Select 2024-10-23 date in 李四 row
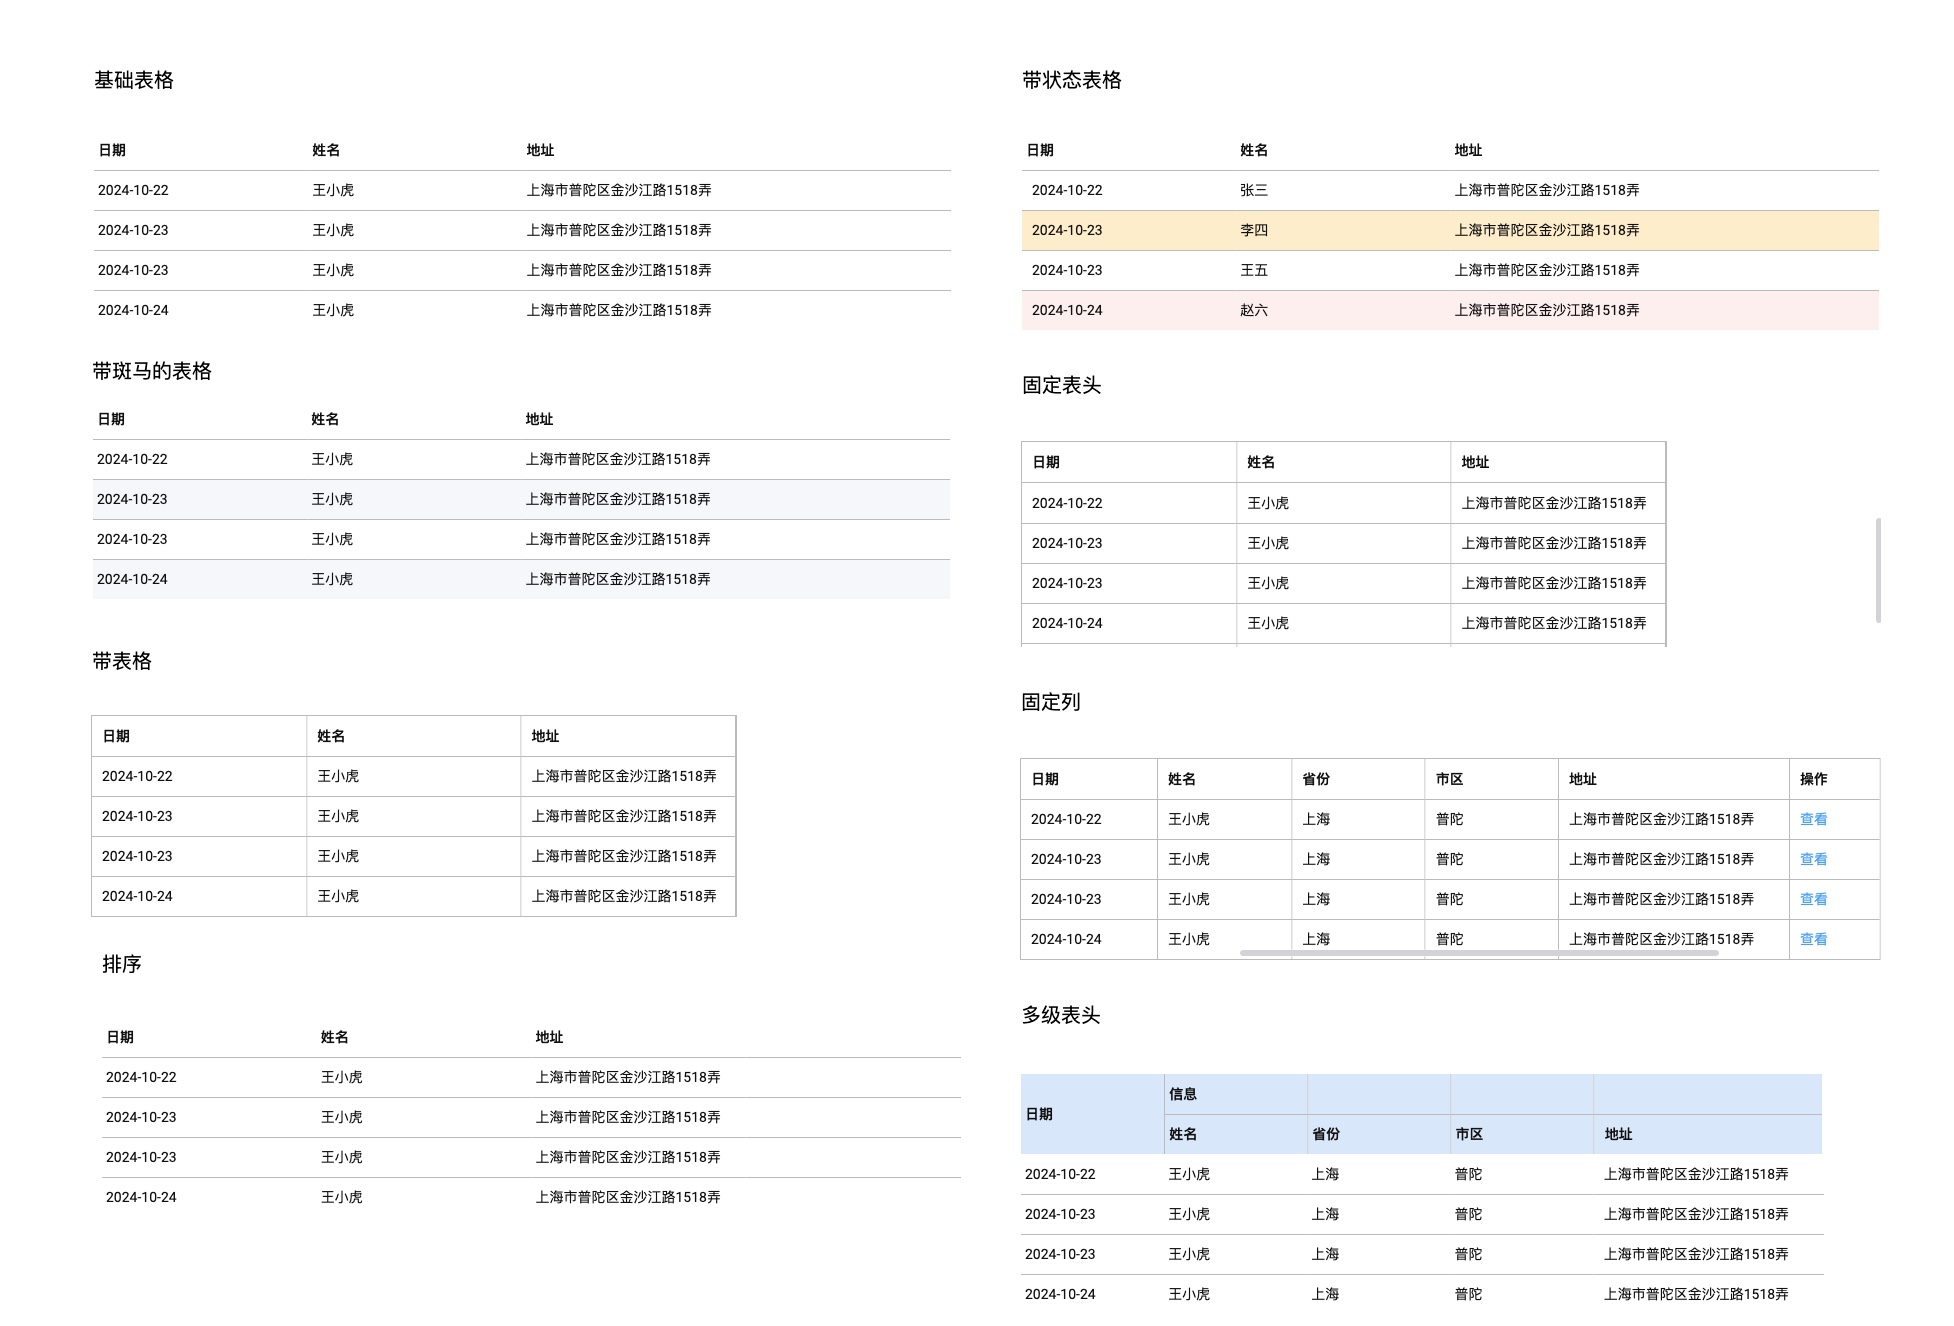 click(1067, 230)
